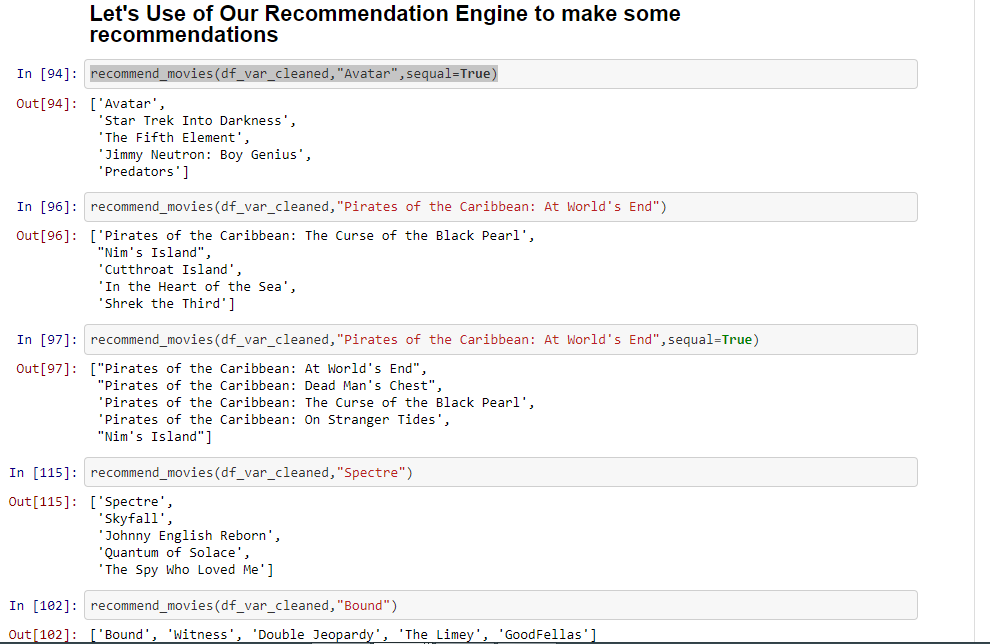Image resolution: width=990 pixels, height=644 pixels.
Task: Click the recommendation engine heading text
Action: 385,24
